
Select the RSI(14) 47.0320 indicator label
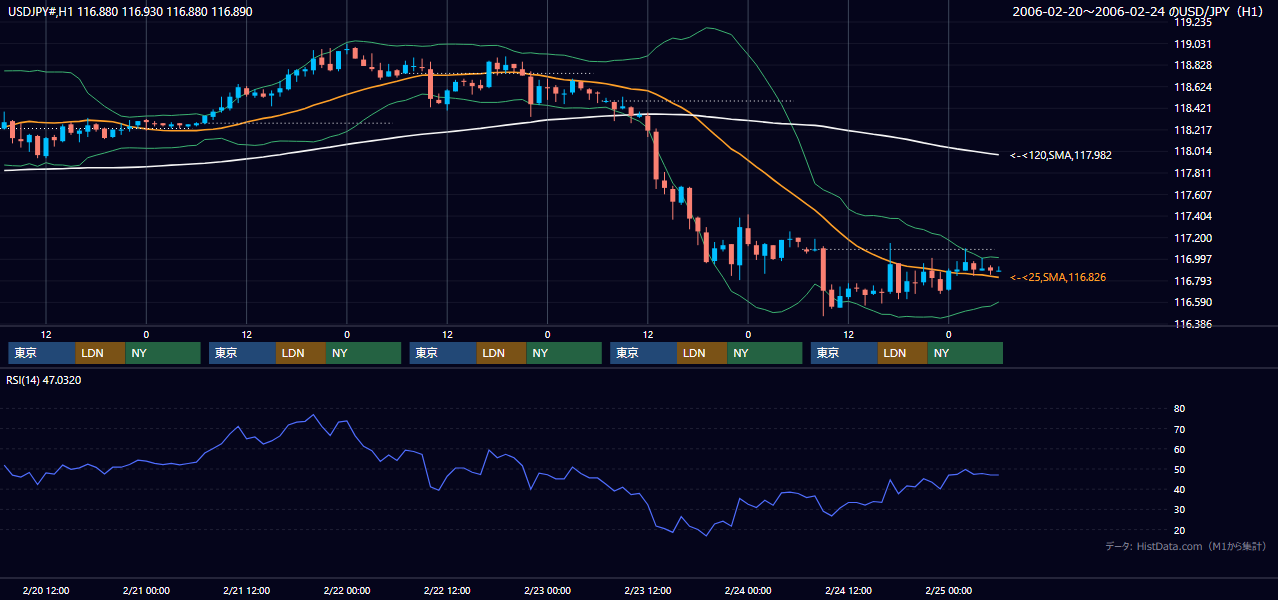[44, 380]
